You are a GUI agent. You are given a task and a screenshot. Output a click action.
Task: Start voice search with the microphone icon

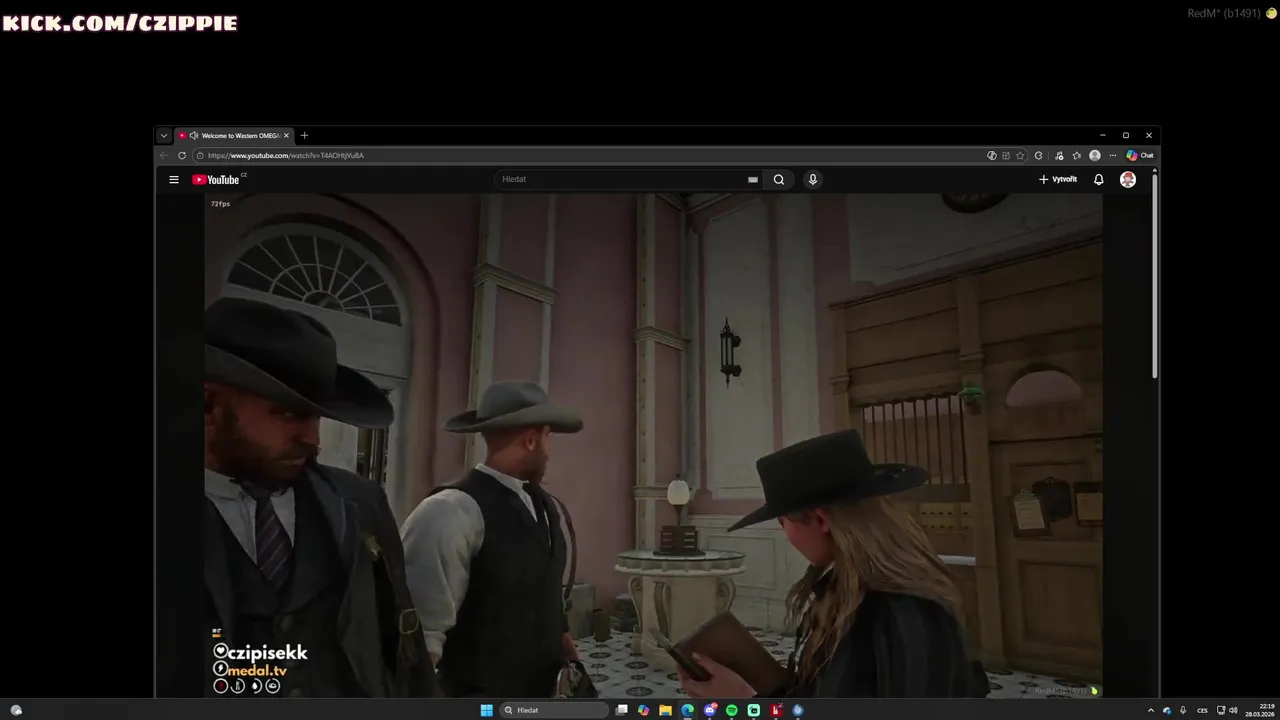[x=813, y=180]
